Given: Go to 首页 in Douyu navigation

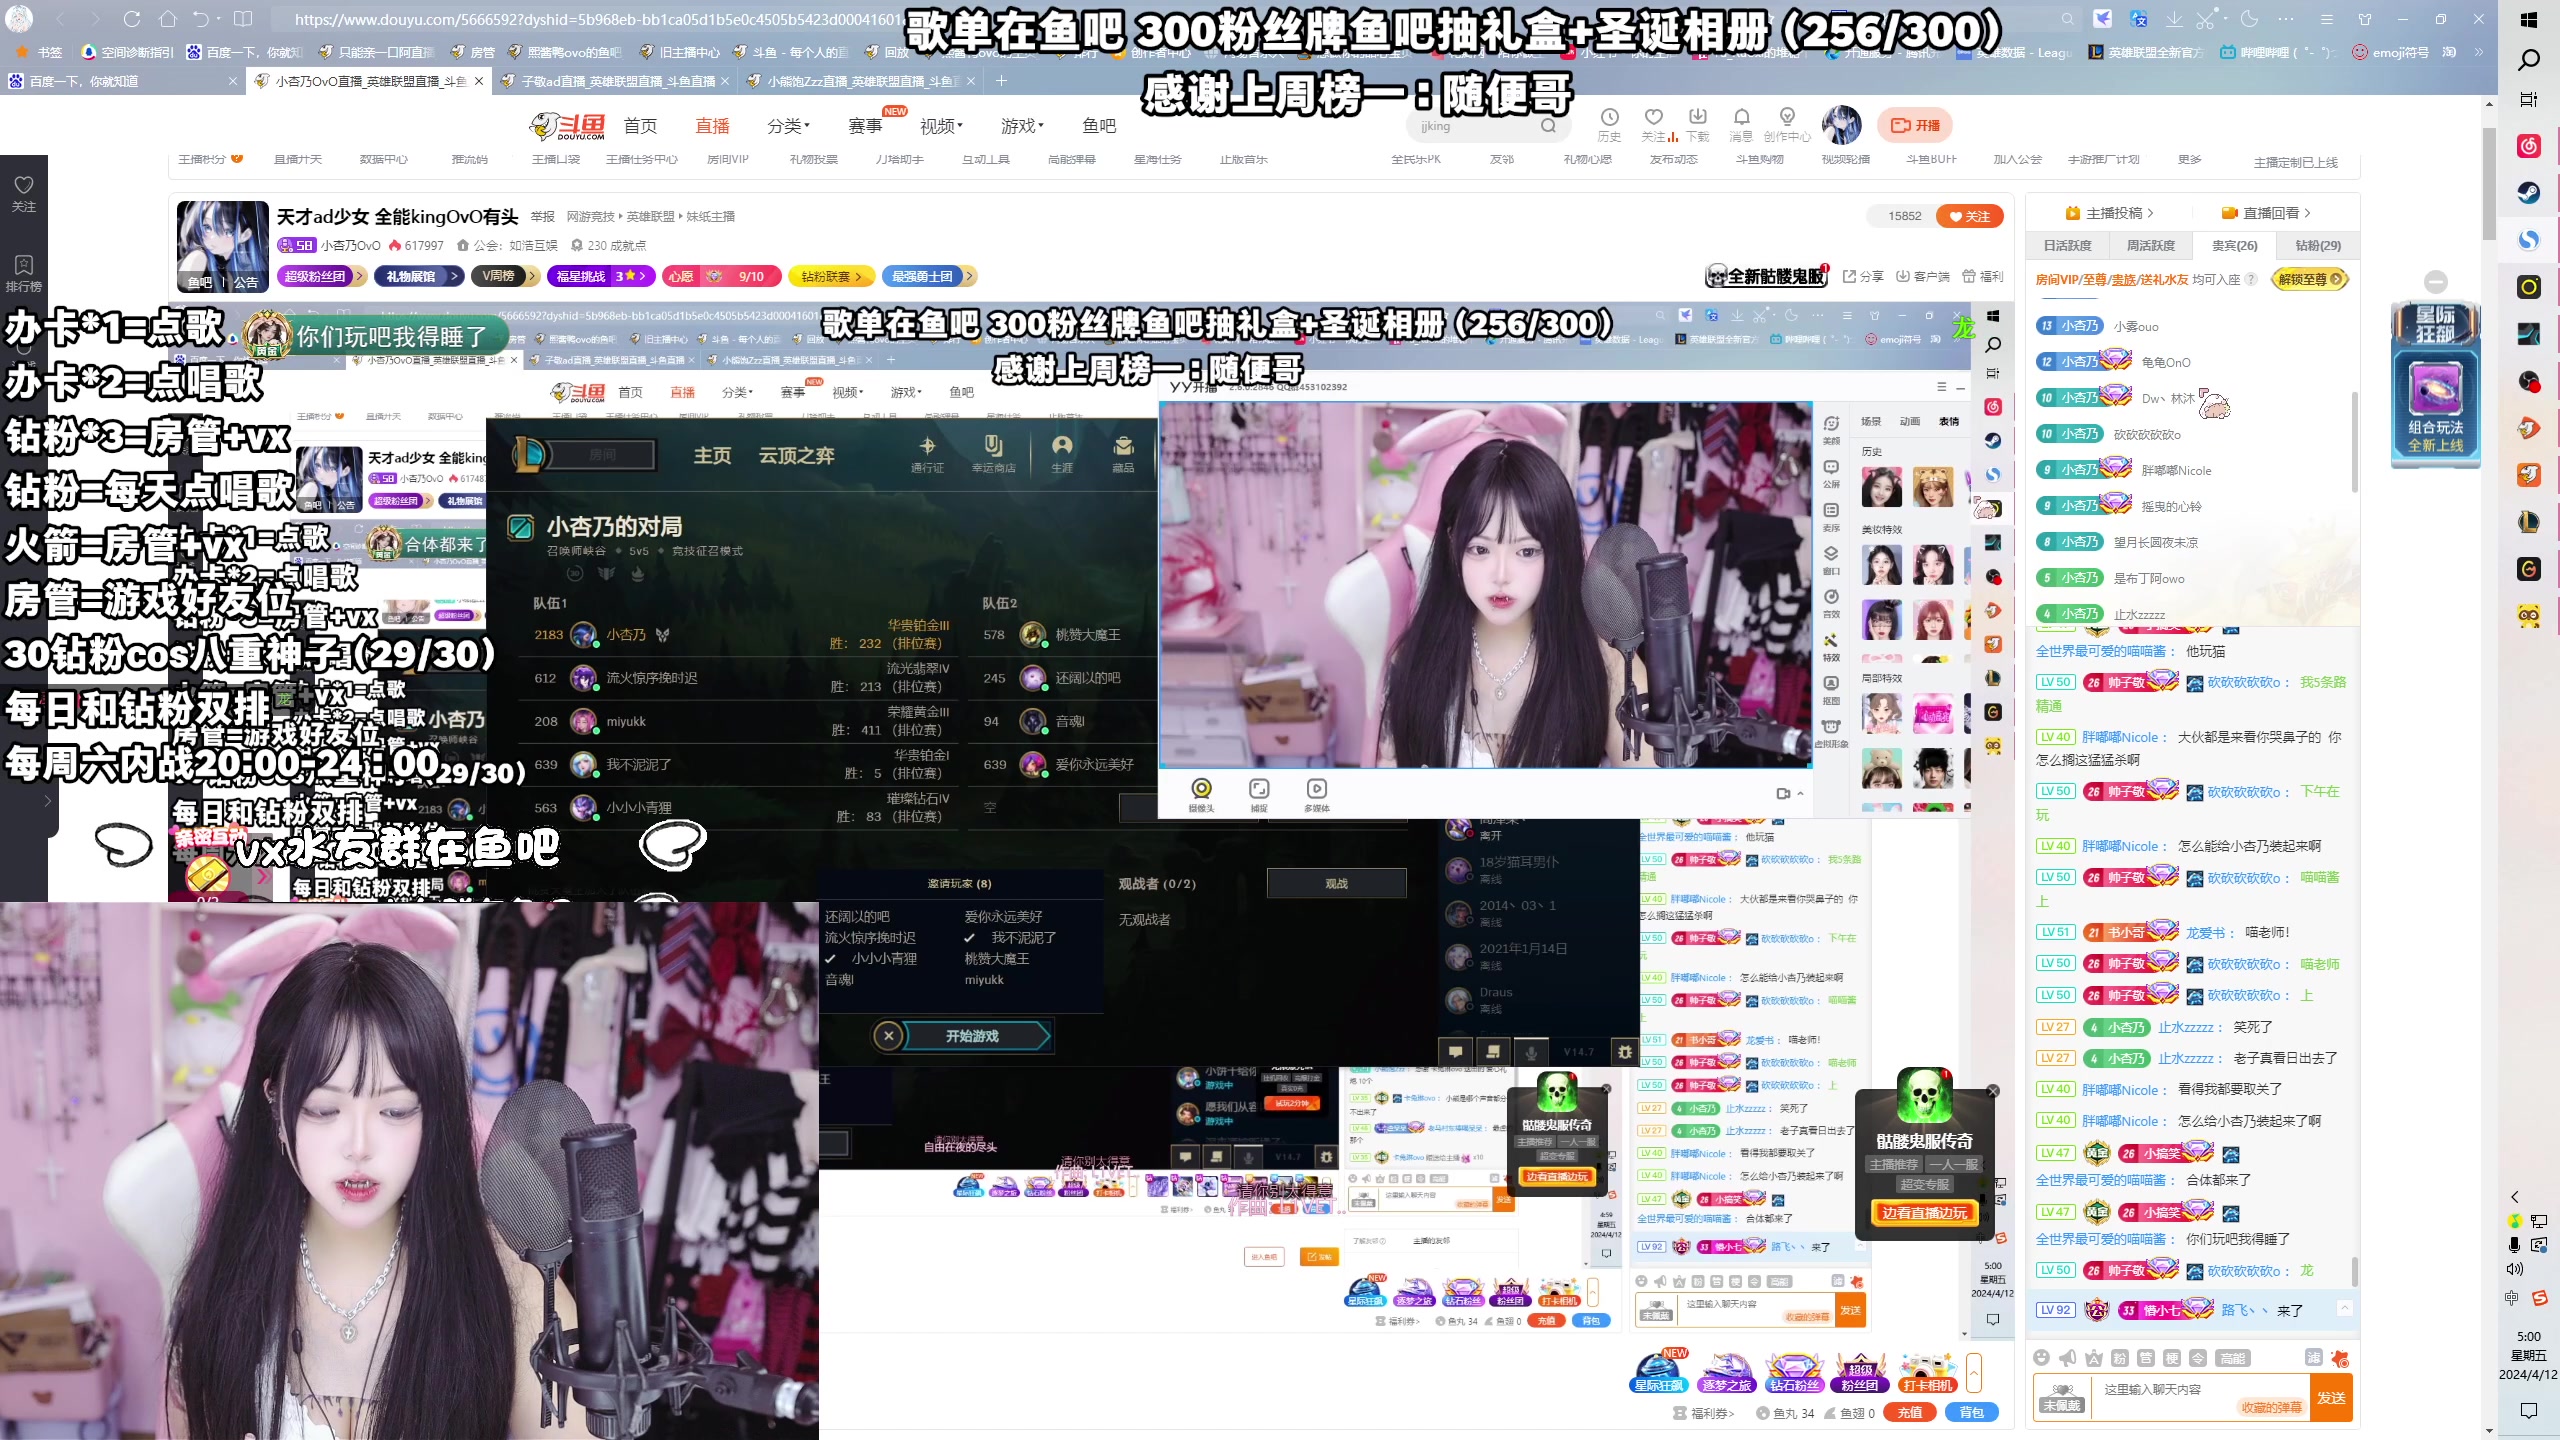Looking at the screenshot, I should click(x=640, y=126).
